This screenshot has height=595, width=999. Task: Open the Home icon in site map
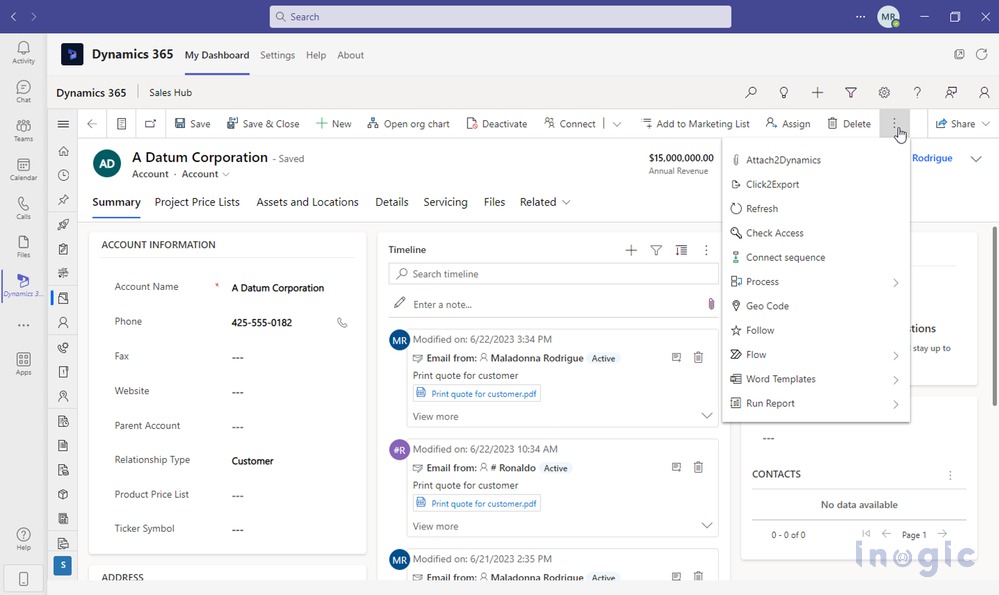pos(63,151)
